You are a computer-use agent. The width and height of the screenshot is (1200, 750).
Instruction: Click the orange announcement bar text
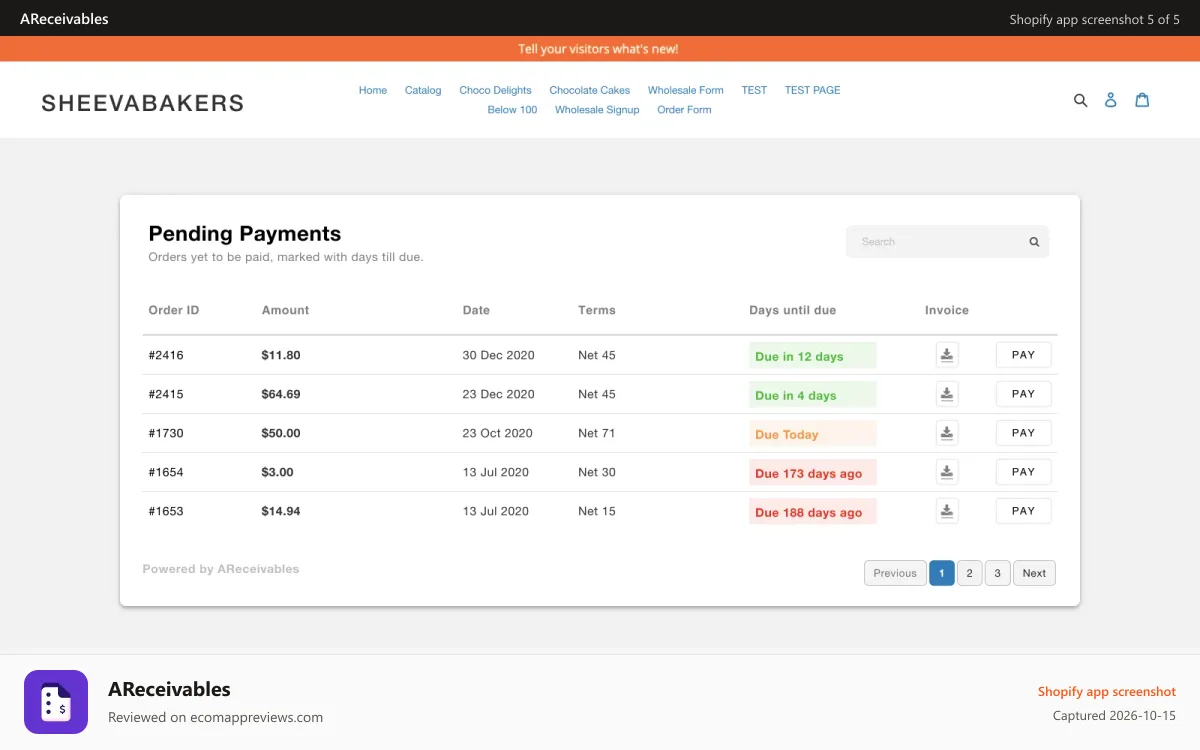coord(598,49)
